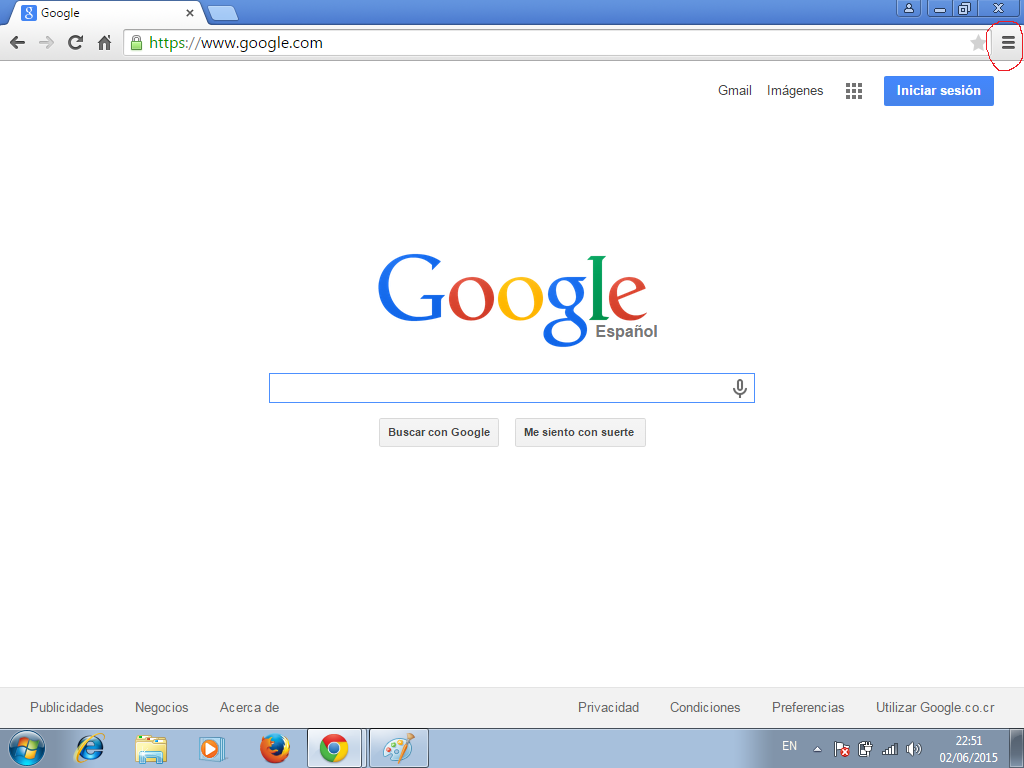Navigate back using the back arrow
This screenshot has height=768, width=1024.
[17, 43]
